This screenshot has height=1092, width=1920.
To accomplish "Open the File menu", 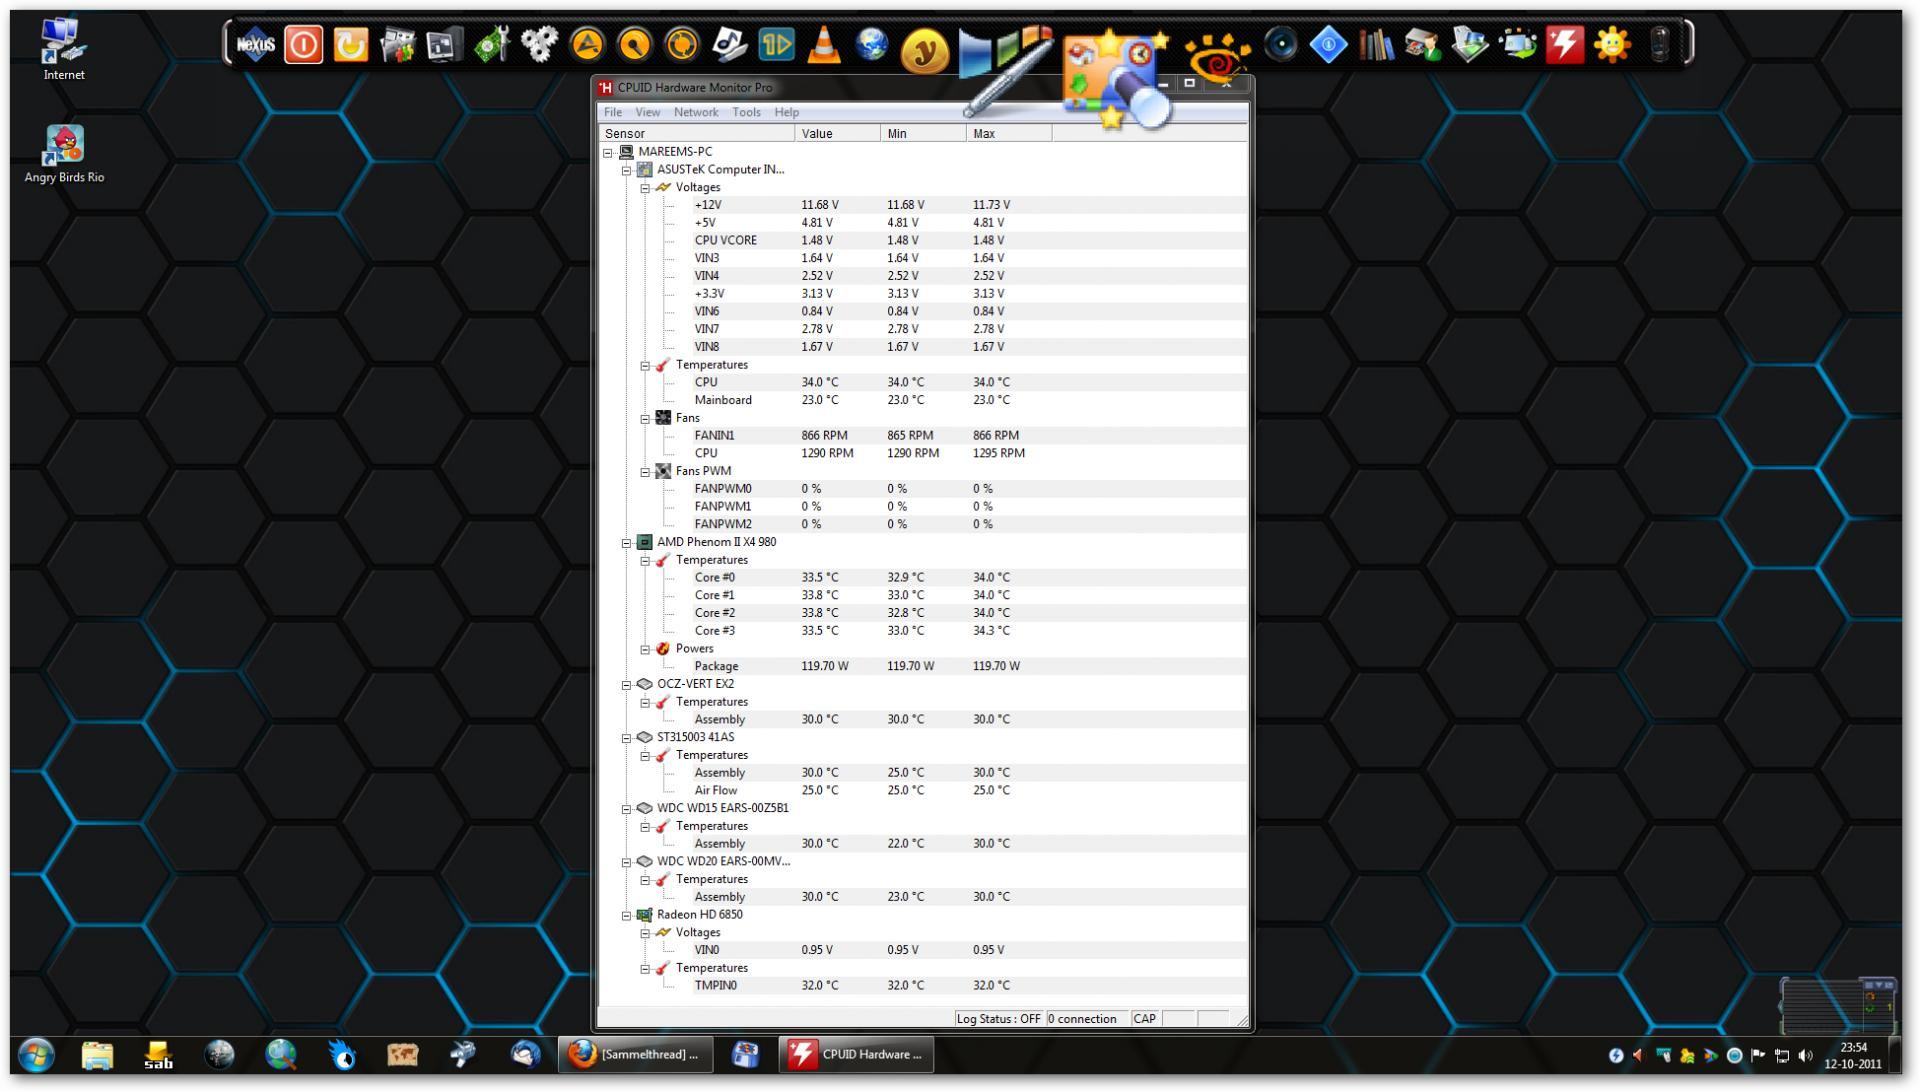I will pos(613,112).
